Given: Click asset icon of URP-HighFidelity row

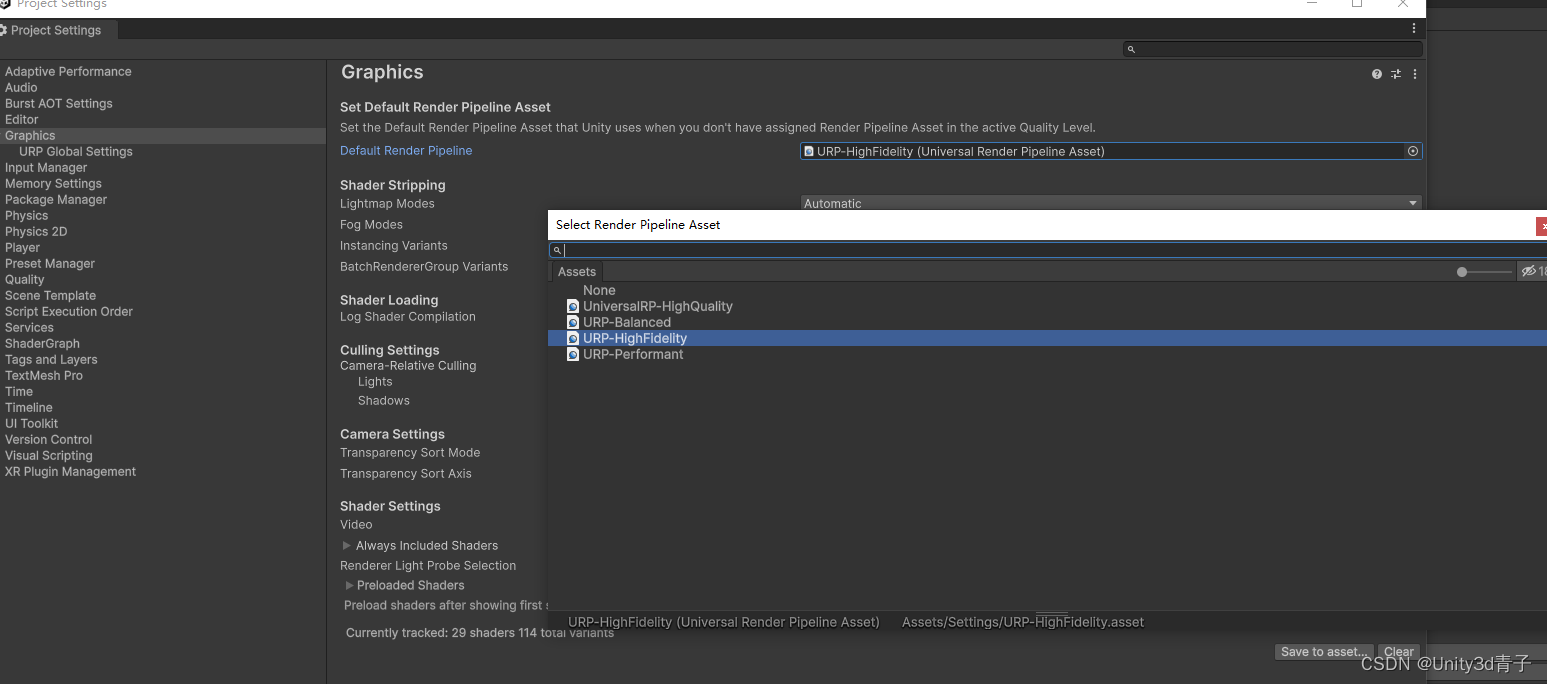Looking at the screenshot, I should pyautogui.click(x=573, y=338).
